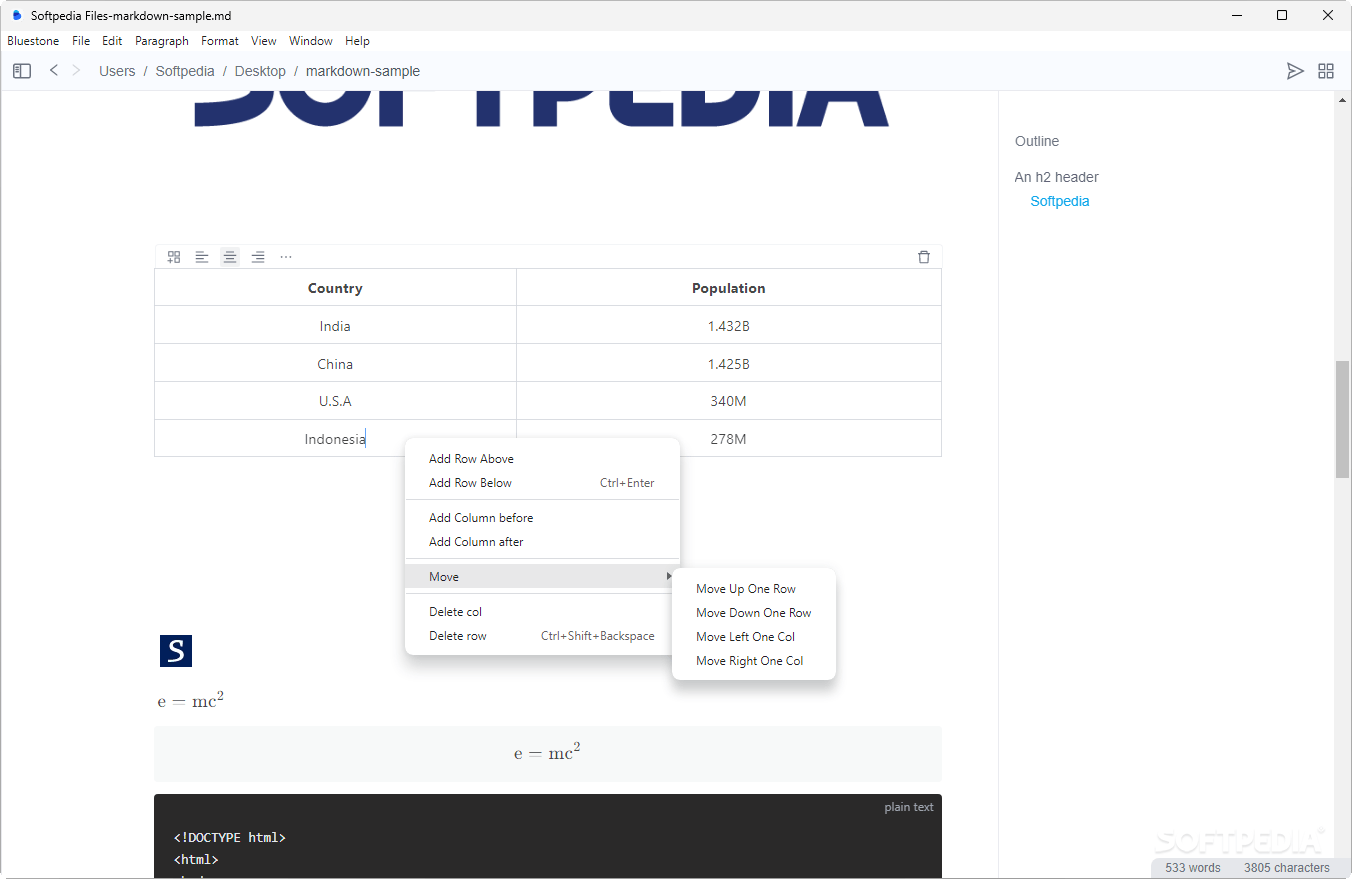
Task: Click the China table cell
Action: click(335, 364)
